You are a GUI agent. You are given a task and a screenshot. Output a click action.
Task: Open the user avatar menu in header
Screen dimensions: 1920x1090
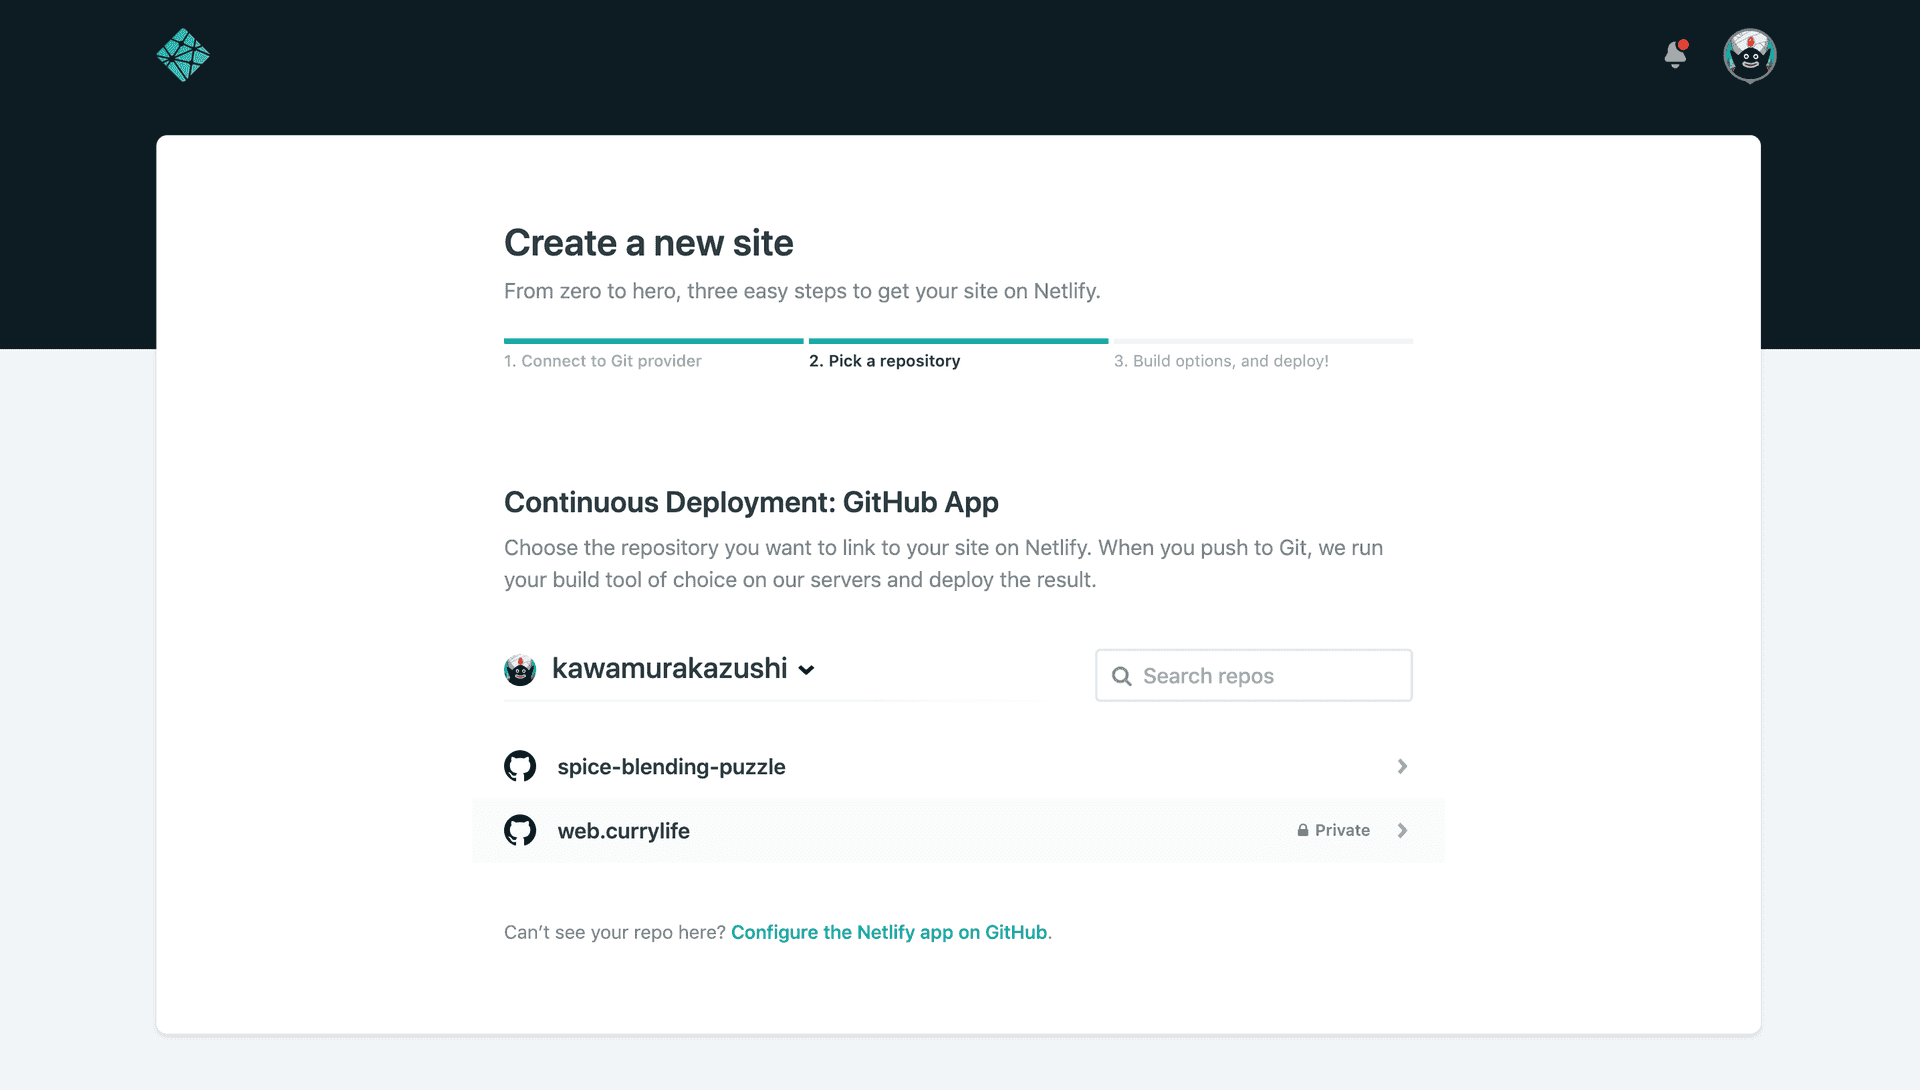pos(1749,55)
